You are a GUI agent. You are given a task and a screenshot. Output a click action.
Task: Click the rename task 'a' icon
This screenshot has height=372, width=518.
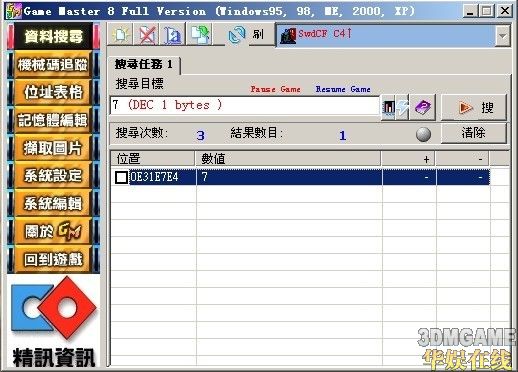(x=173, y=34)
